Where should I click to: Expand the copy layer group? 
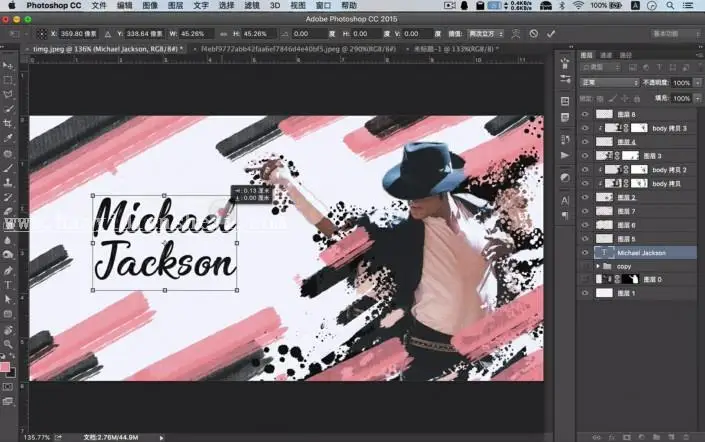click(598, 266)
